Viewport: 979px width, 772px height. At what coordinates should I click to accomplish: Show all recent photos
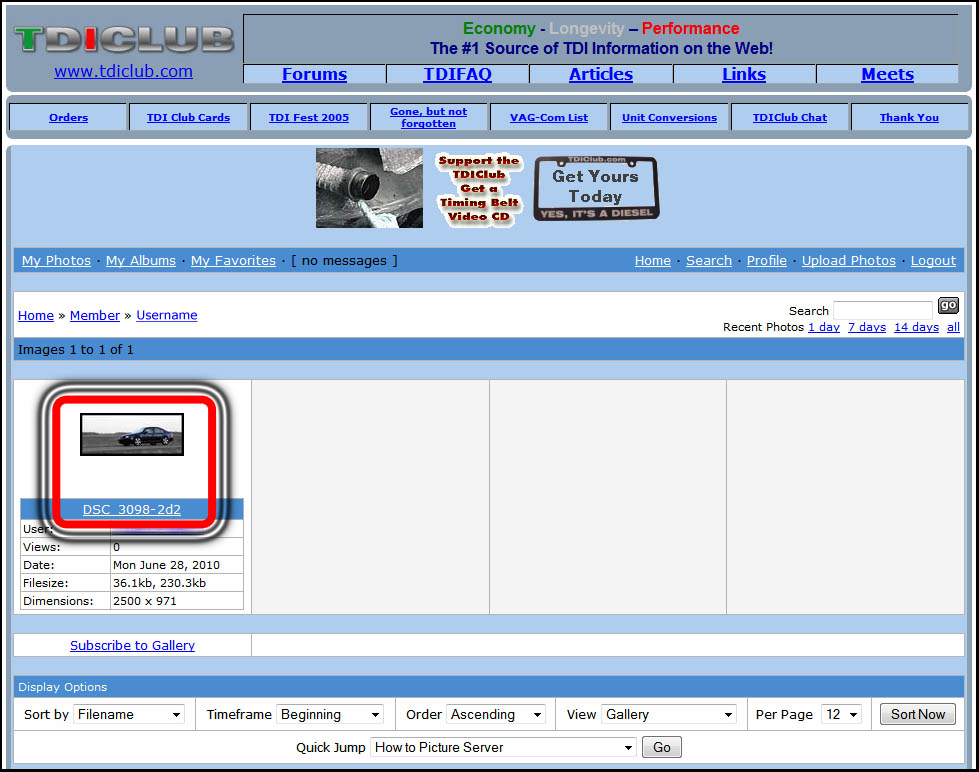(x=953, y=327)
